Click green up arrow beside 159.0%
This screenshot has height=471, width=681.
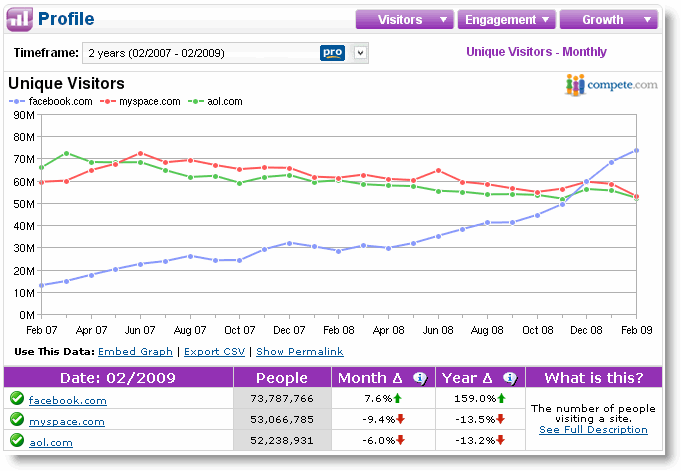pos(501,398)
